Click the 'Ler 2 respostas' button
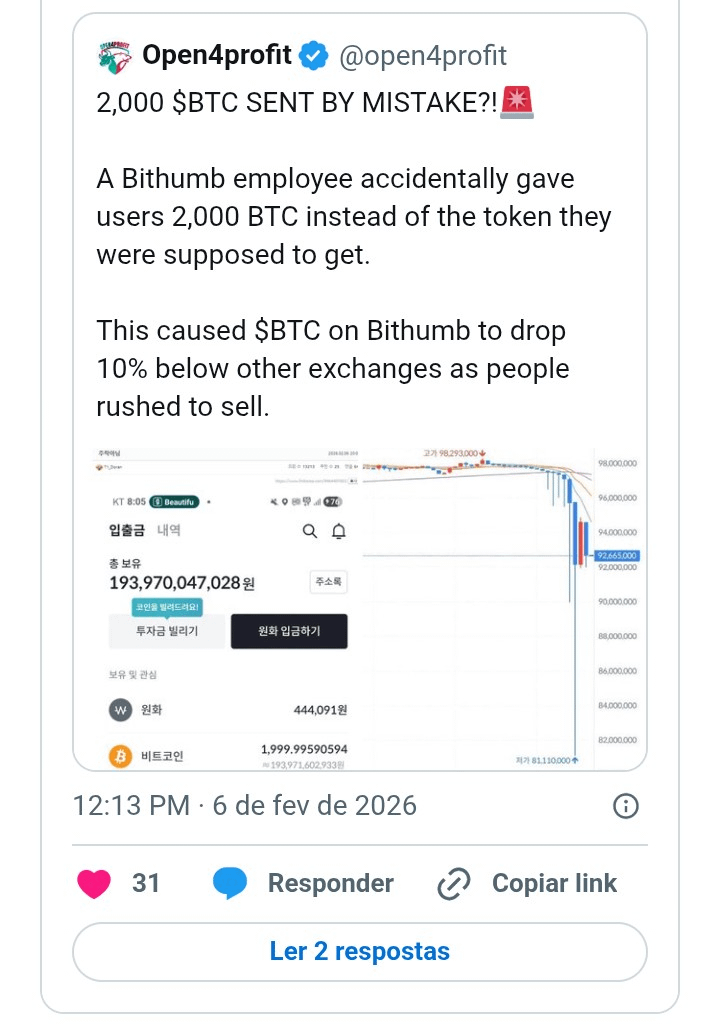 tap(360, 950)
